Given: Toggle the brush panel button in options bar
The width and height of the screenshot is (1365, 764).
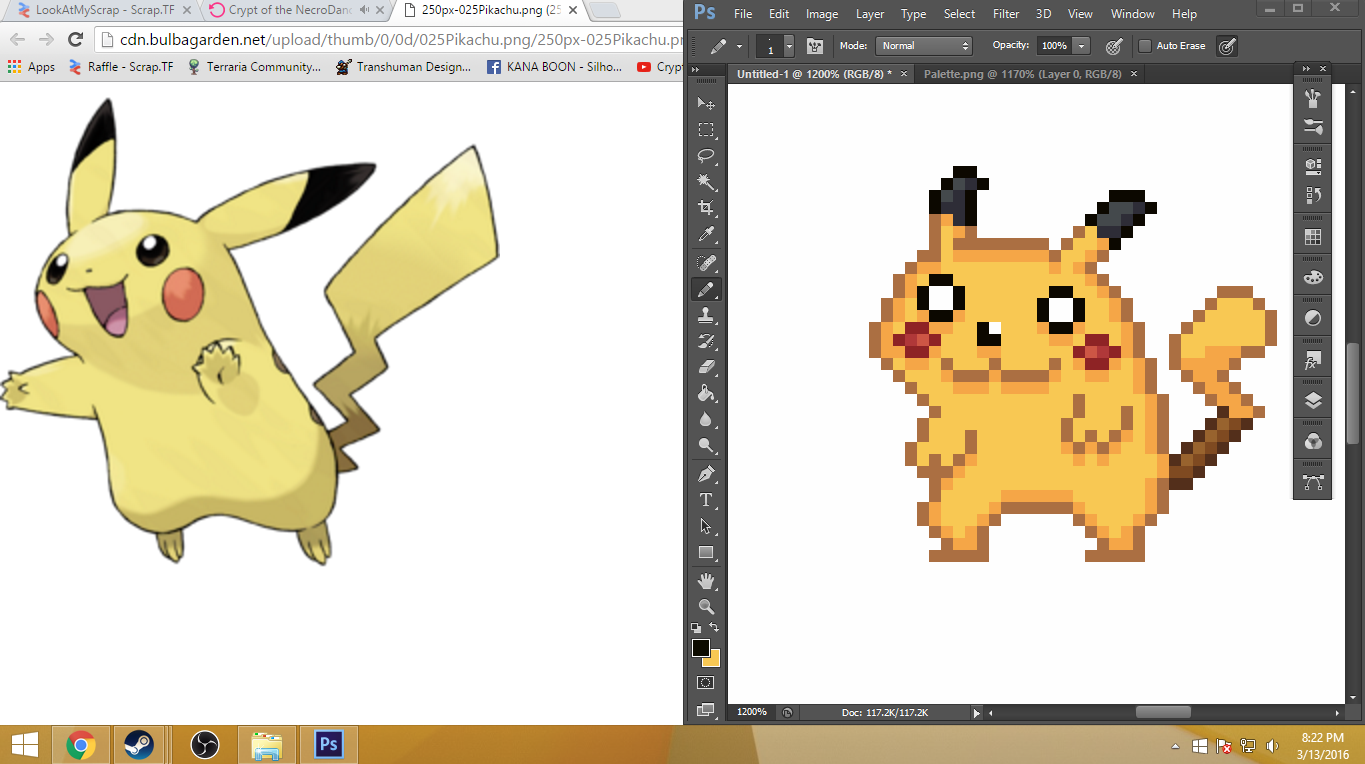Looking at the screenshot, I should click(x=815, y=46).
